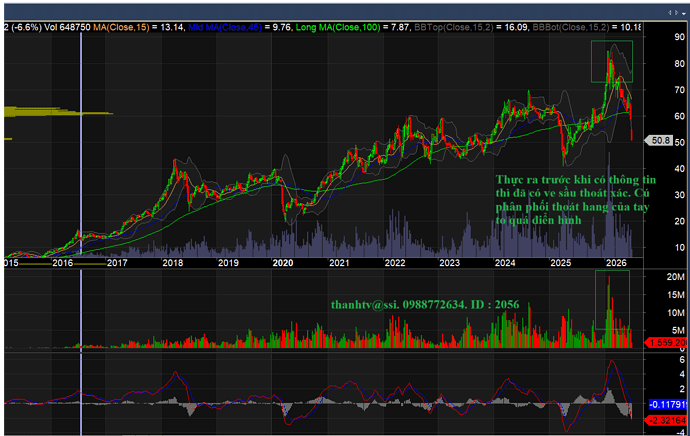The height and width of the screenshot is (436, 690).
Task: Click the green Vietnamese annotation text
Action: 576,200
